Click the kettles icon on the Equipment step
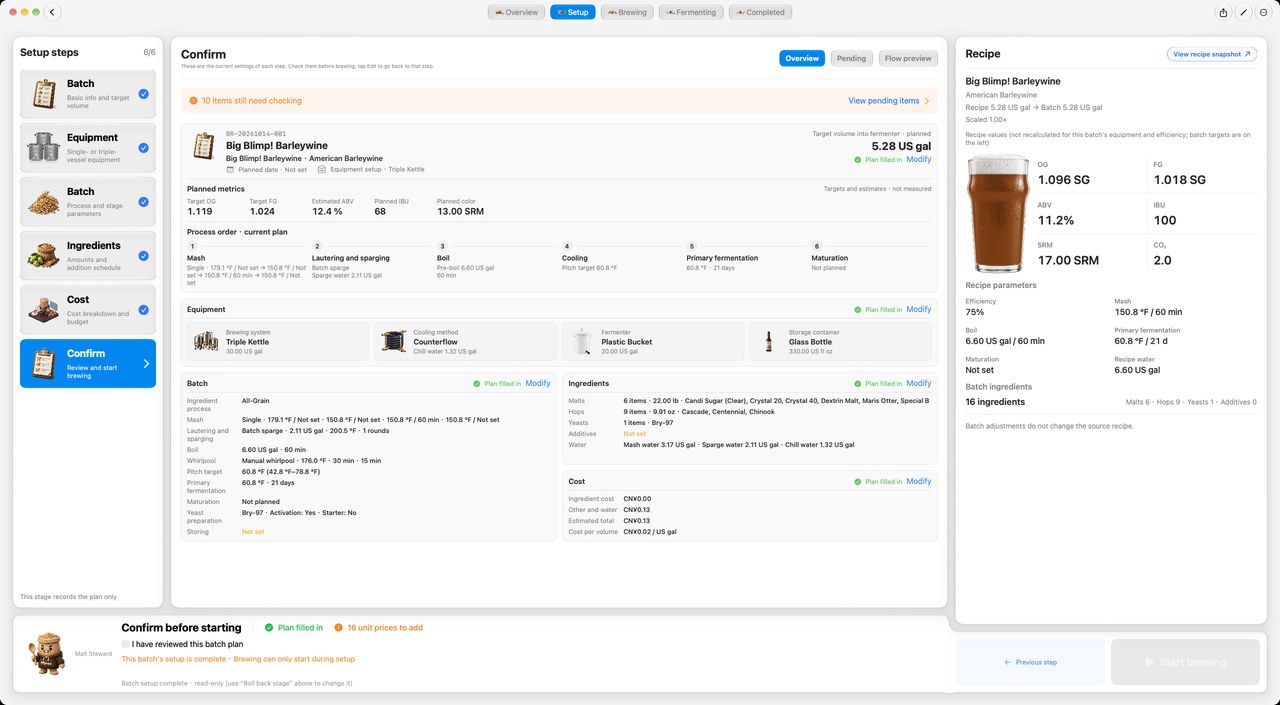 (43, 148)
